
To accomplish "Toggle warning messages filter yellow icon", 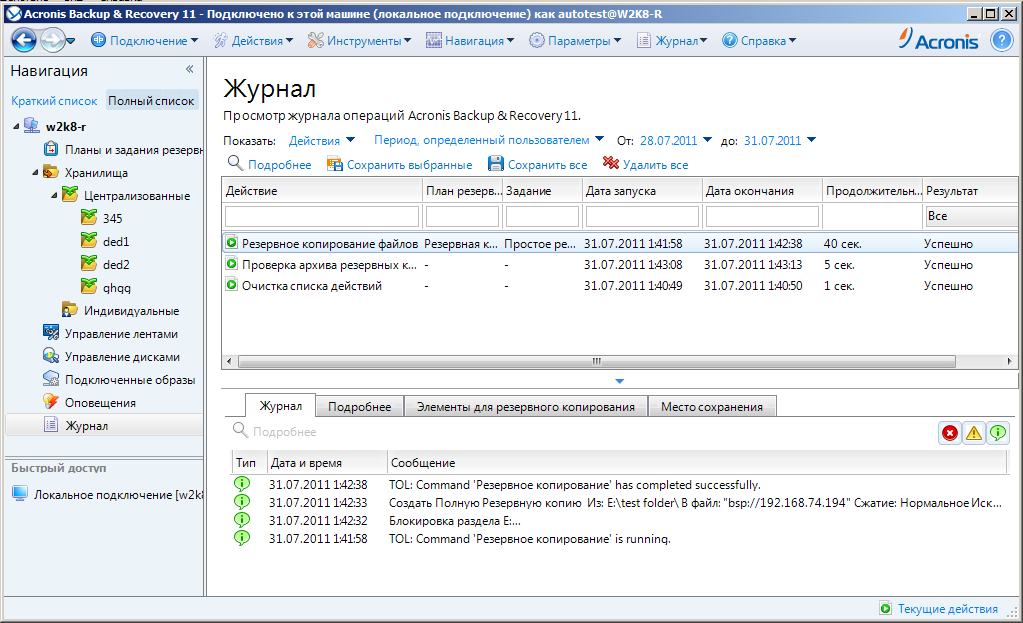I will [x=974, y=433].
